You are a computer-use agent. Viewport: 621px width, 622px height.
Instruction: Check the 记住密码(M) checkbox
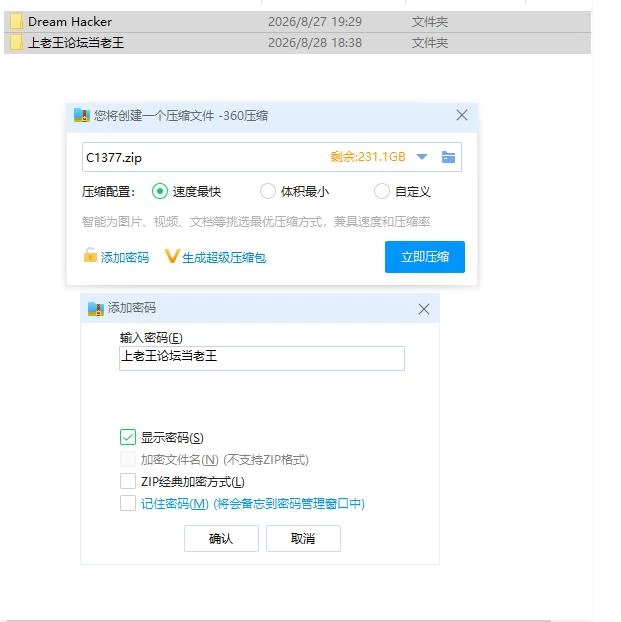point(128,503)
